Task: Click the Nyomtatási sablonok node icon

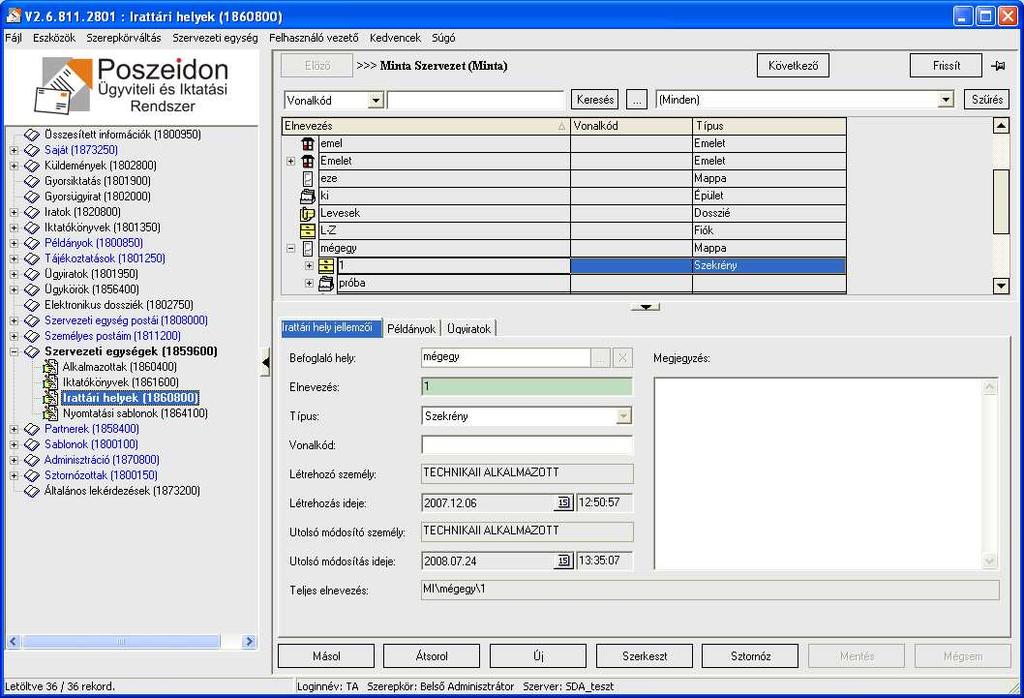Action: [x=50, y=414]
